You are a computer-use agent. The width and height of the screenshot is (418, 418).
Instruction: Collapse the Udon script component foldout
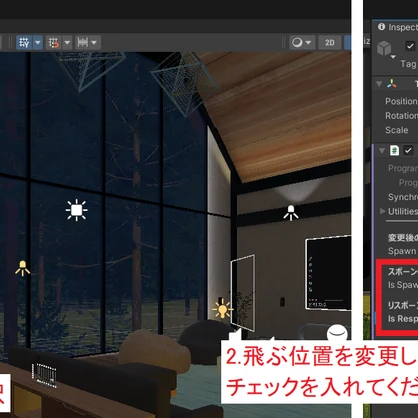point(382,151)
